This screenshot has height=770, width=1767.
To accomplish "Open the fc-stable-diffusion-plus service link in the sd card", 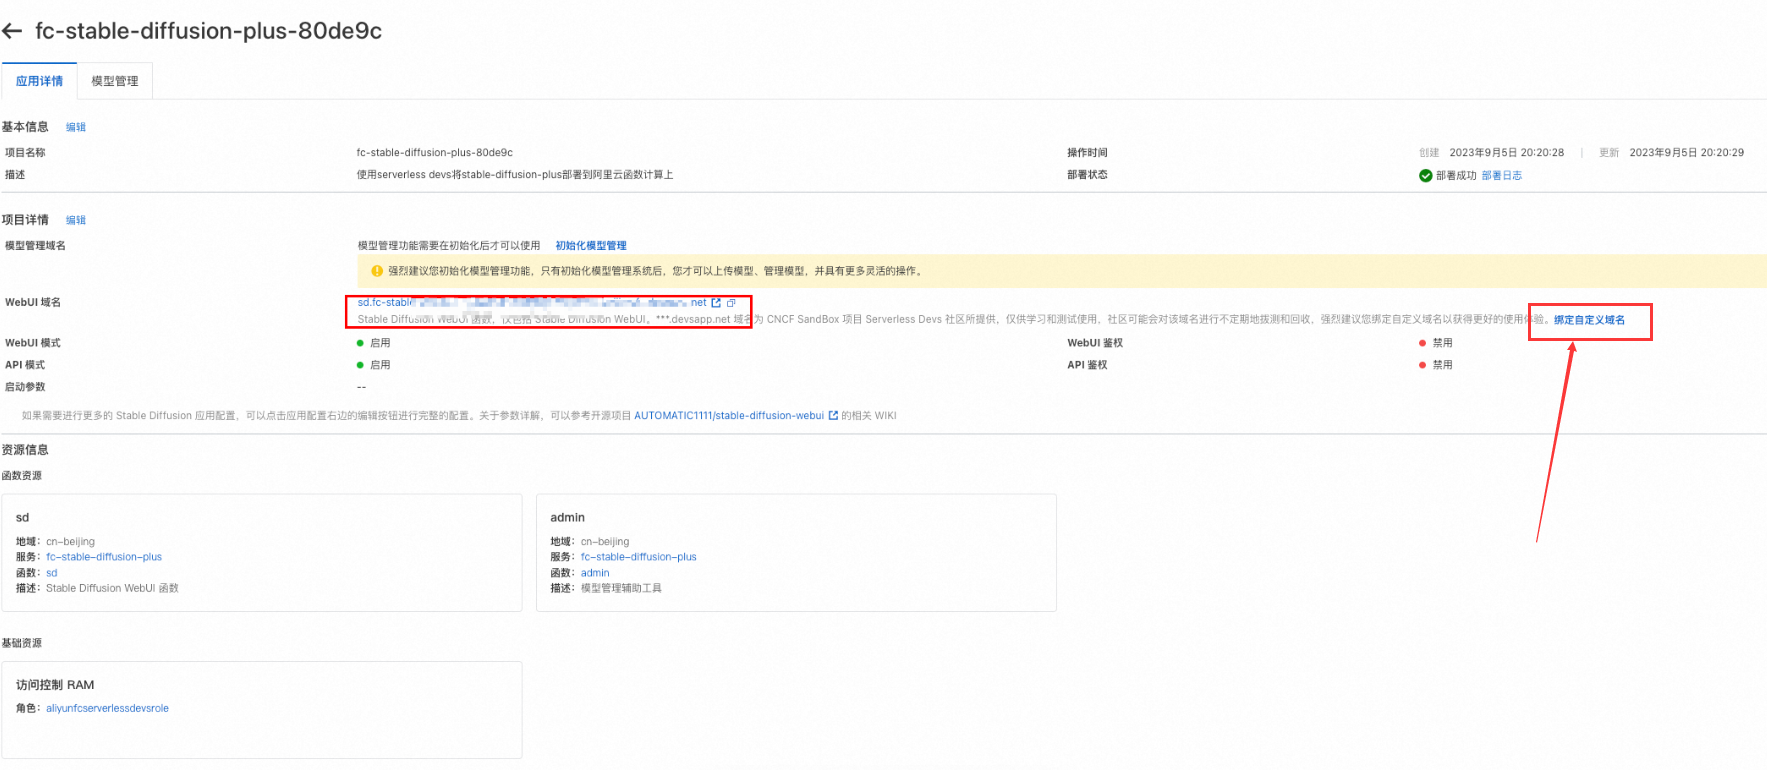I will click(104, 557).
